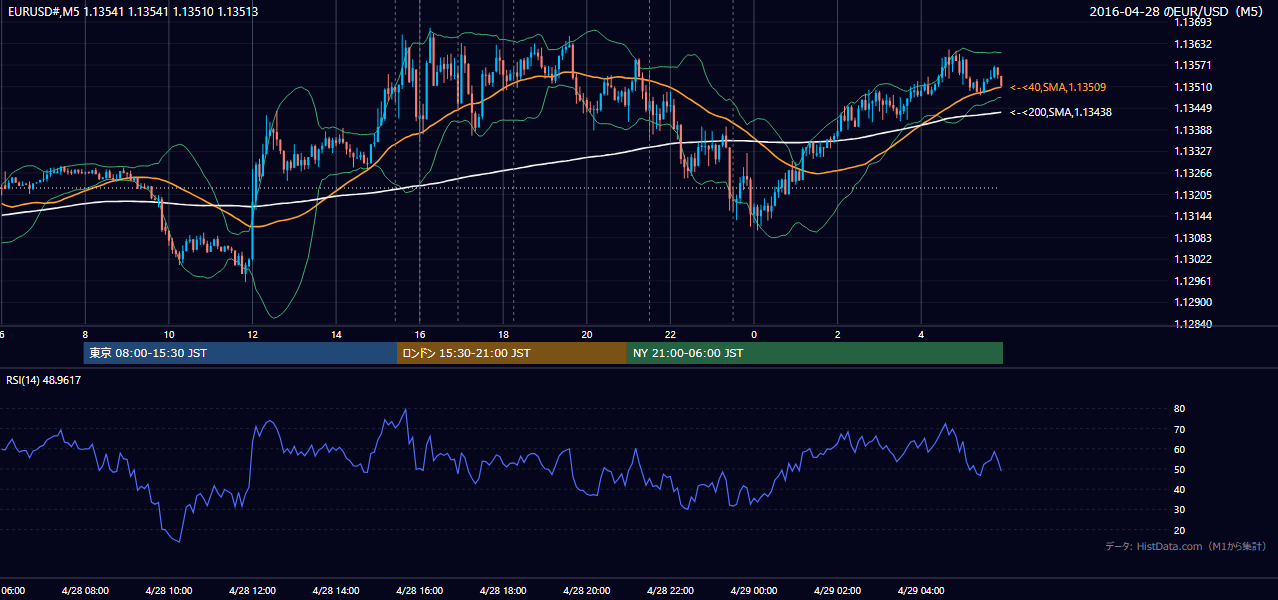The height and width of the screenshot is (600, 1278).
Task: Click the 2016-04-28 EUR/USD (M5) chart title
Action: (x=1177, y=12)
